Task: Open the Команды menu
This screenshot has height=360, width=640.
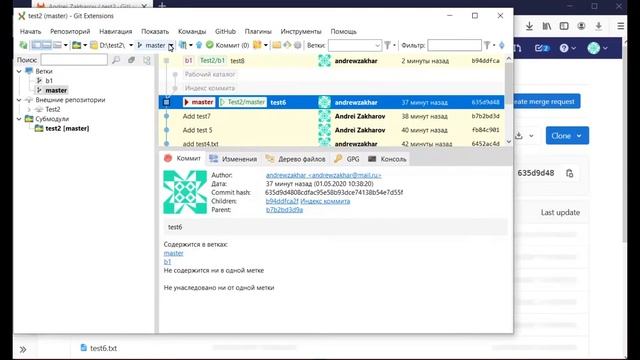Action: point(192,31)
